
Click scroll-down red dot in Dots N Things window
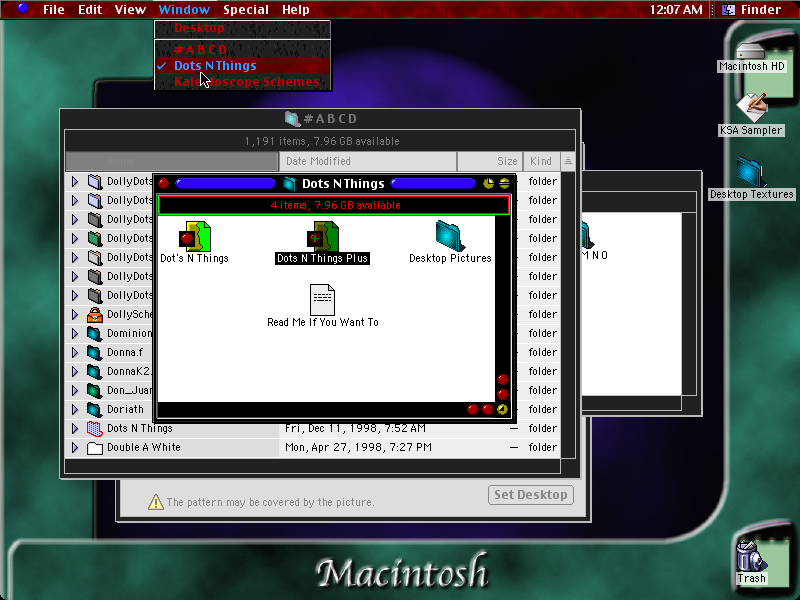pyautogui.click(x=503, y=394)
